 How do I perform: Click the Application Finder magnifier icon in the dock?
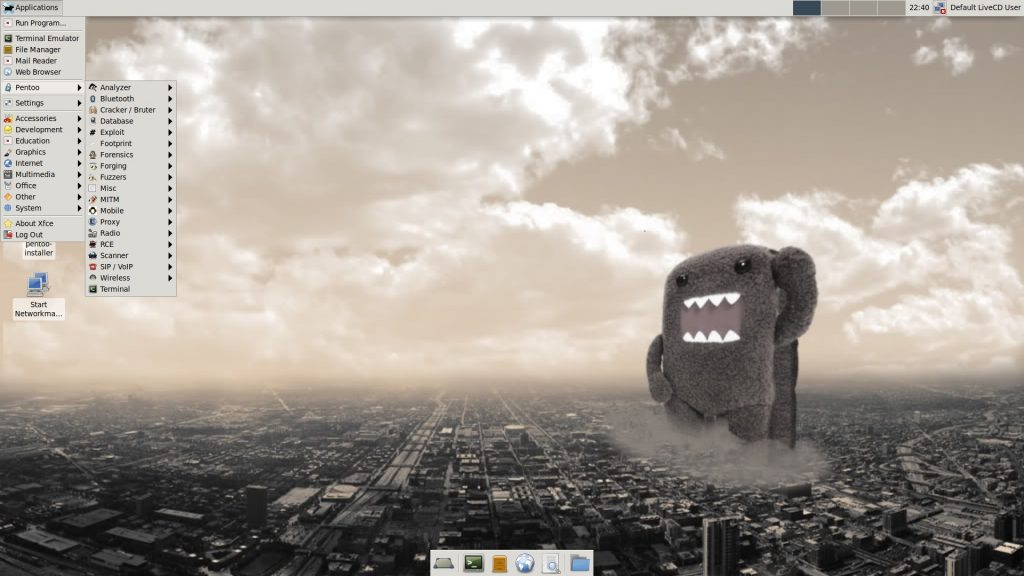pyautogui.click(x=549, y=562)
